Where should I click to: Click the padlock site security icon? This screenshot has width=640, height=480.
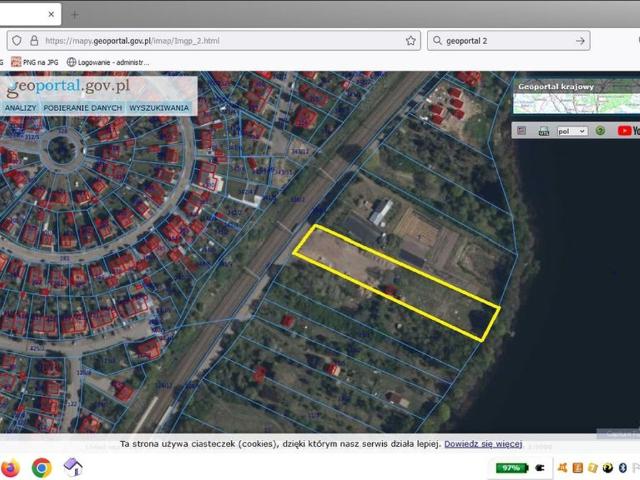(x=33, y=41)
